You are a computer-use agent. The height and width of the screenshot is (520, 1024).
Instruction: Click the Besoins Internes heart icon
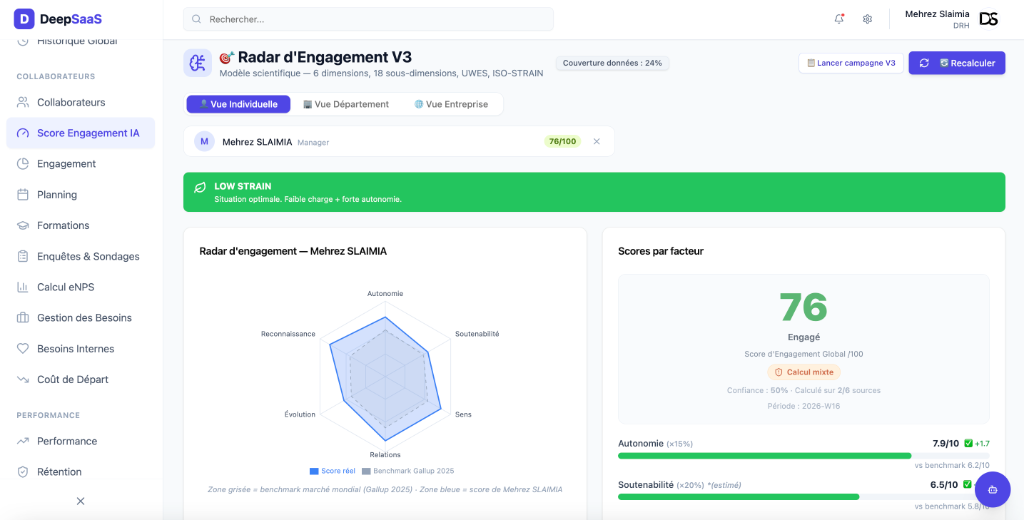23,349
